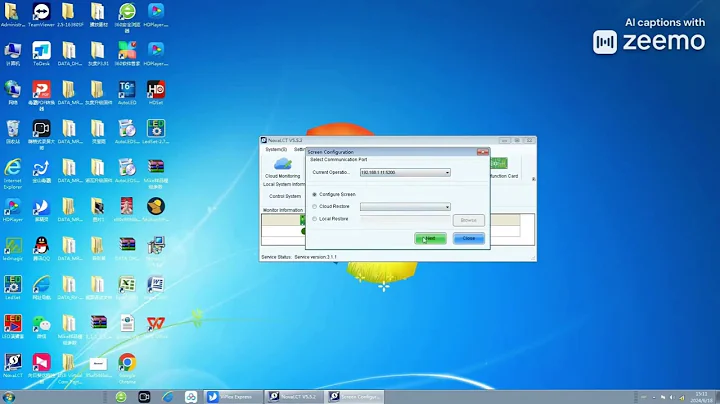Click the volume icon in the system tray
The width and height of the screenshot is (720, 404).
click(672, 398)
